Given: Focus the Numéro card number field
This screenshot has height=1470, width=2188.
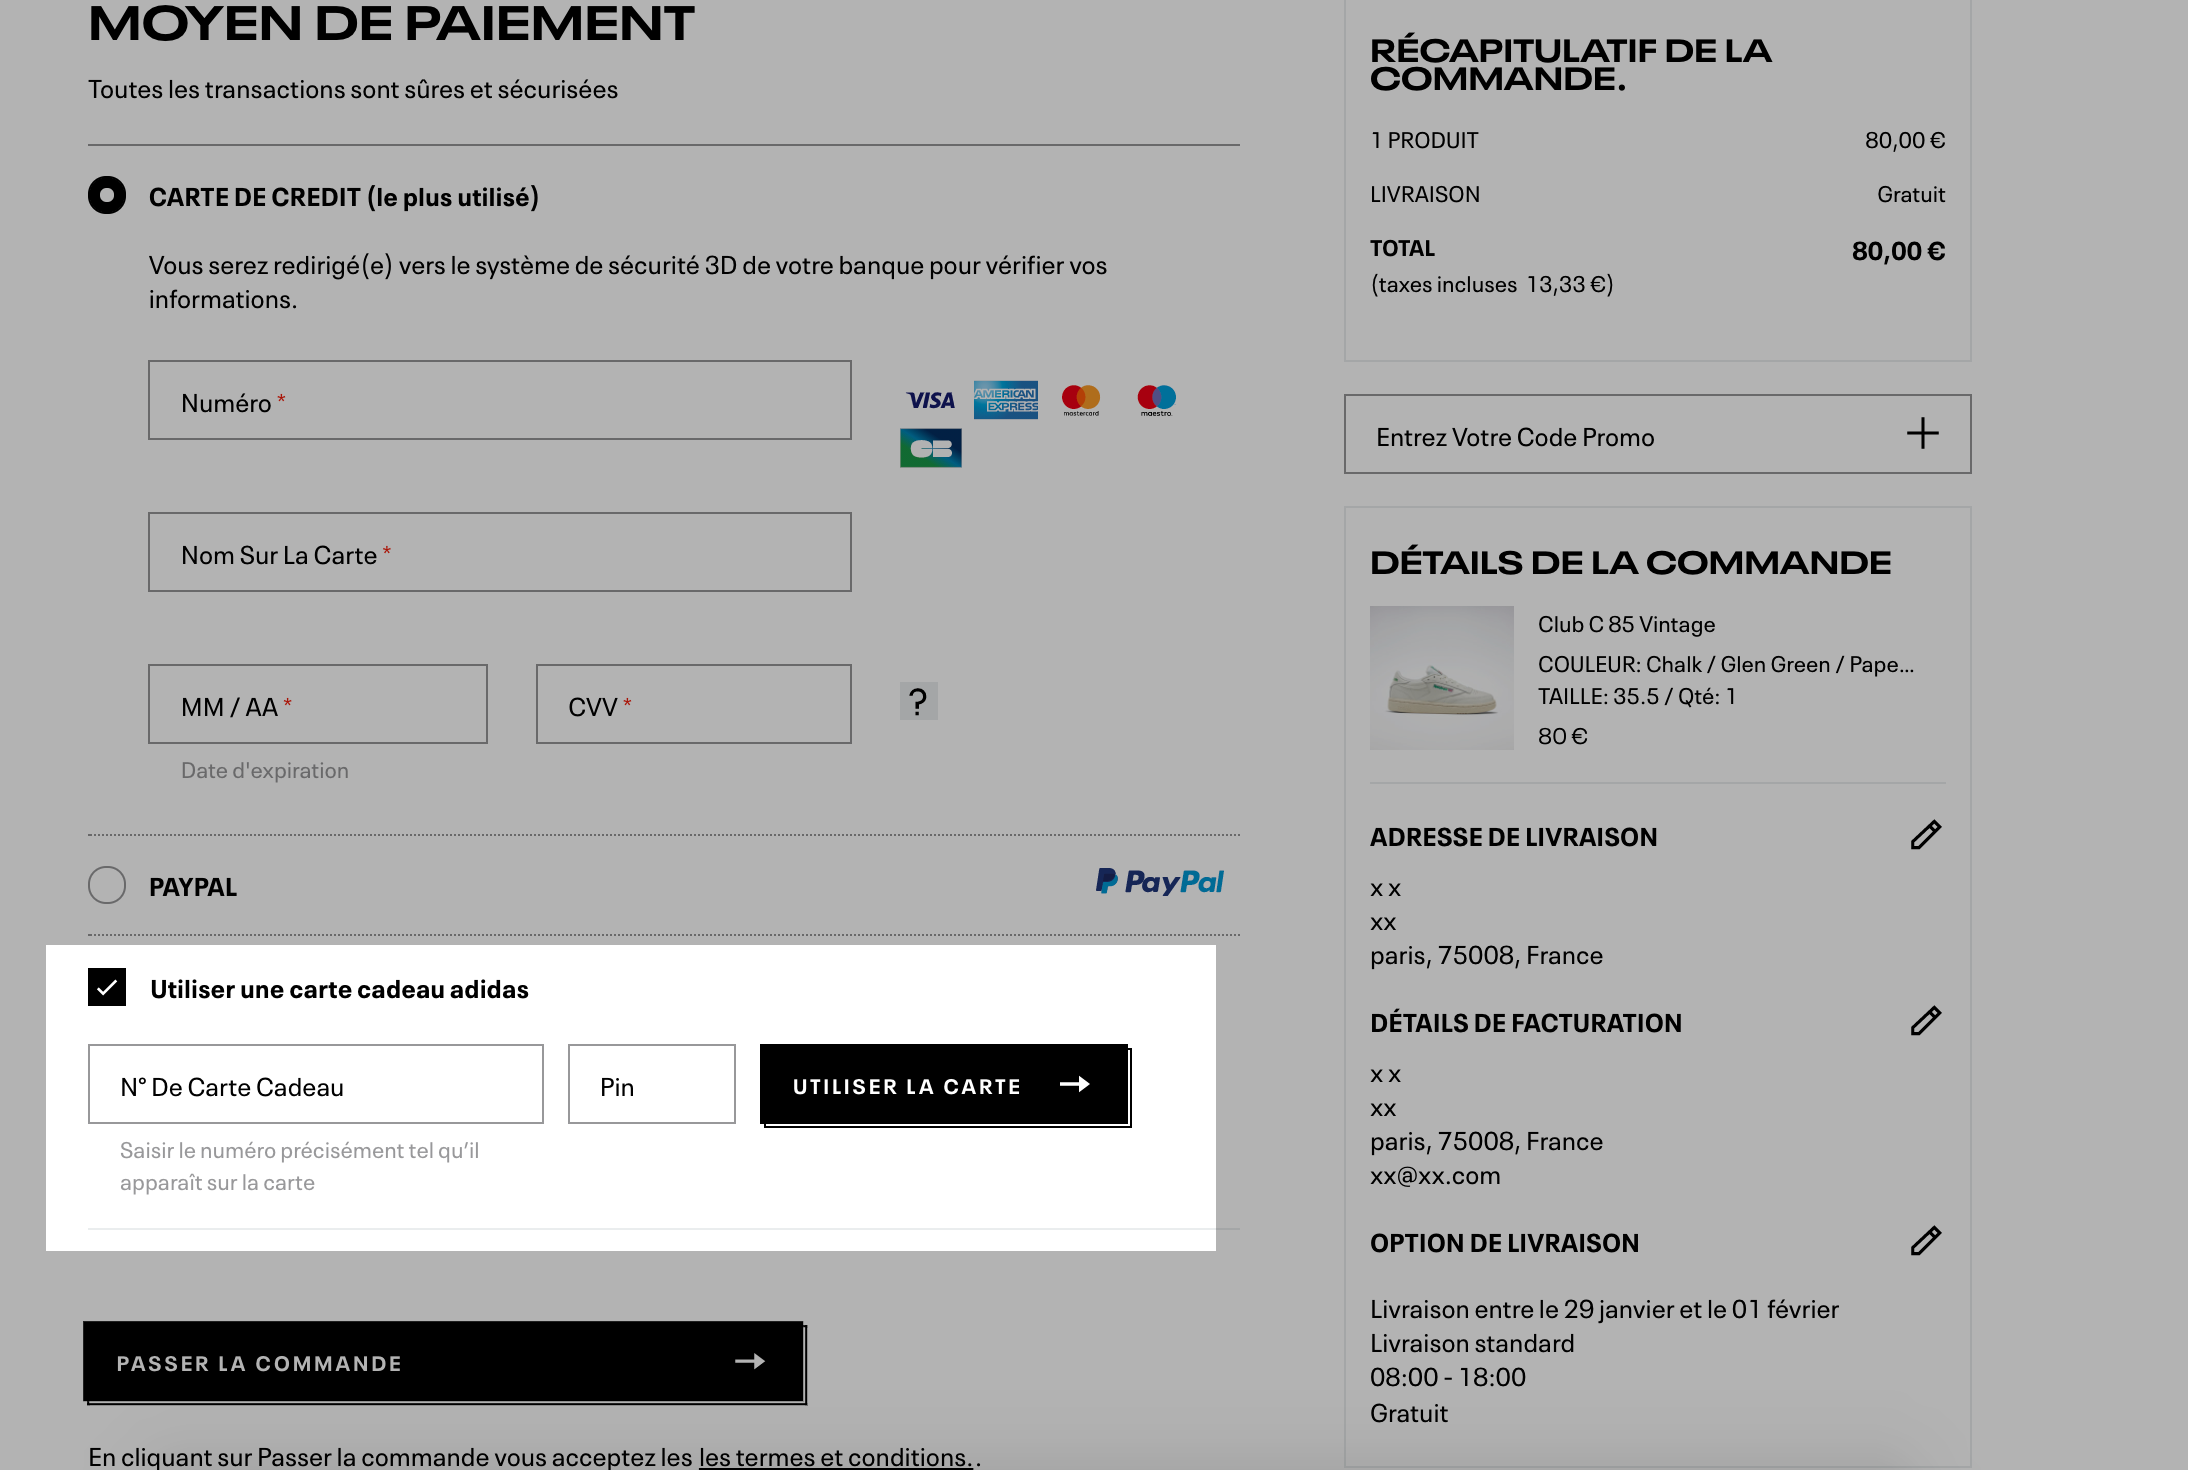Looking at the screenshot, I should [x=500, y=400].
